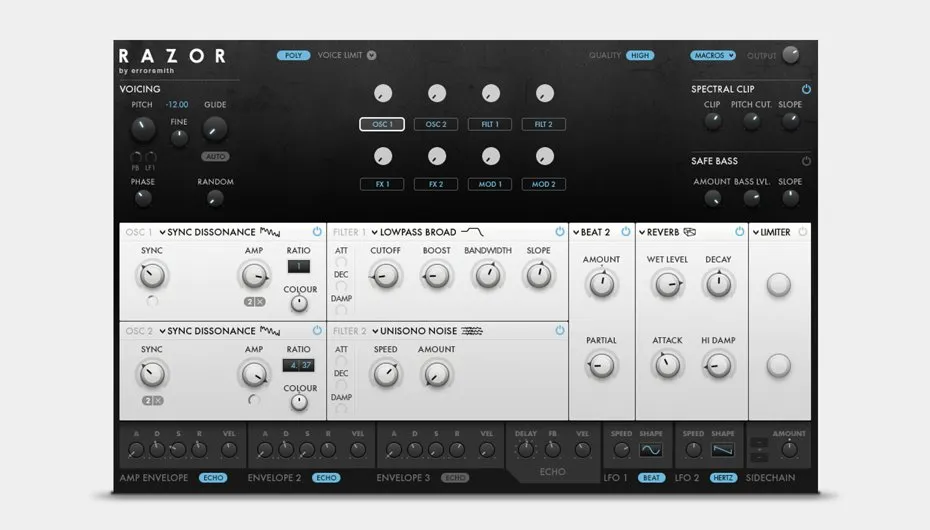Disable OSC 1 with its power icon
Image resolution: width=930 pixels, height=530 pixels.
point(317,232)
